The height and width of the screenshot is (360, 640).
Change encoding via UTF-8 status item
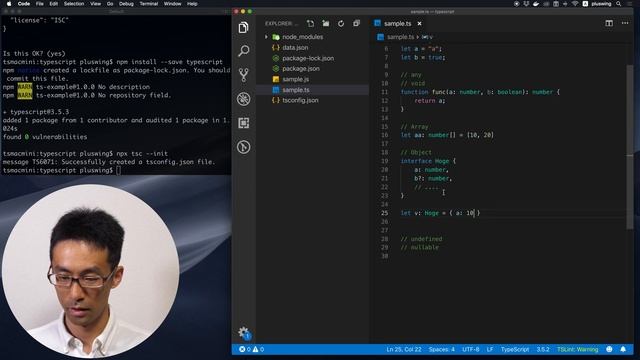471,349
